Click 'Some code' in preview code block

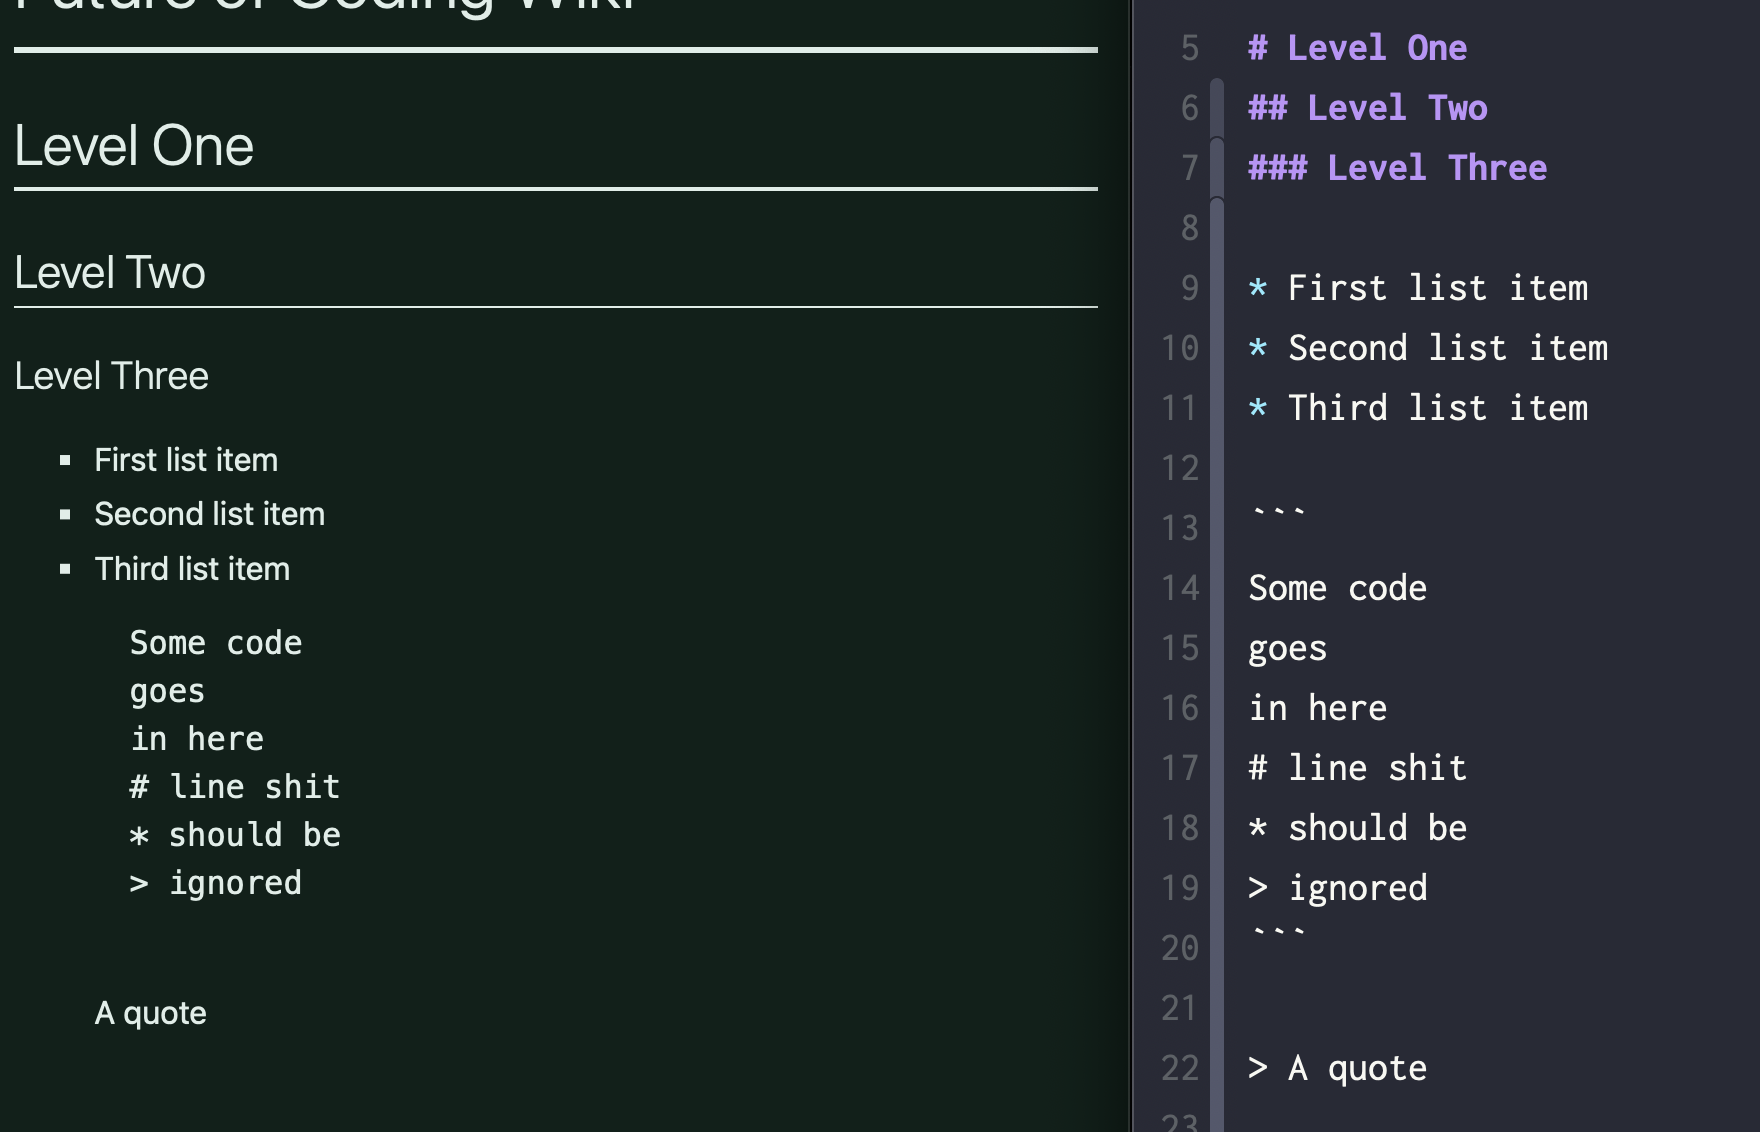(x=216, y=643)
